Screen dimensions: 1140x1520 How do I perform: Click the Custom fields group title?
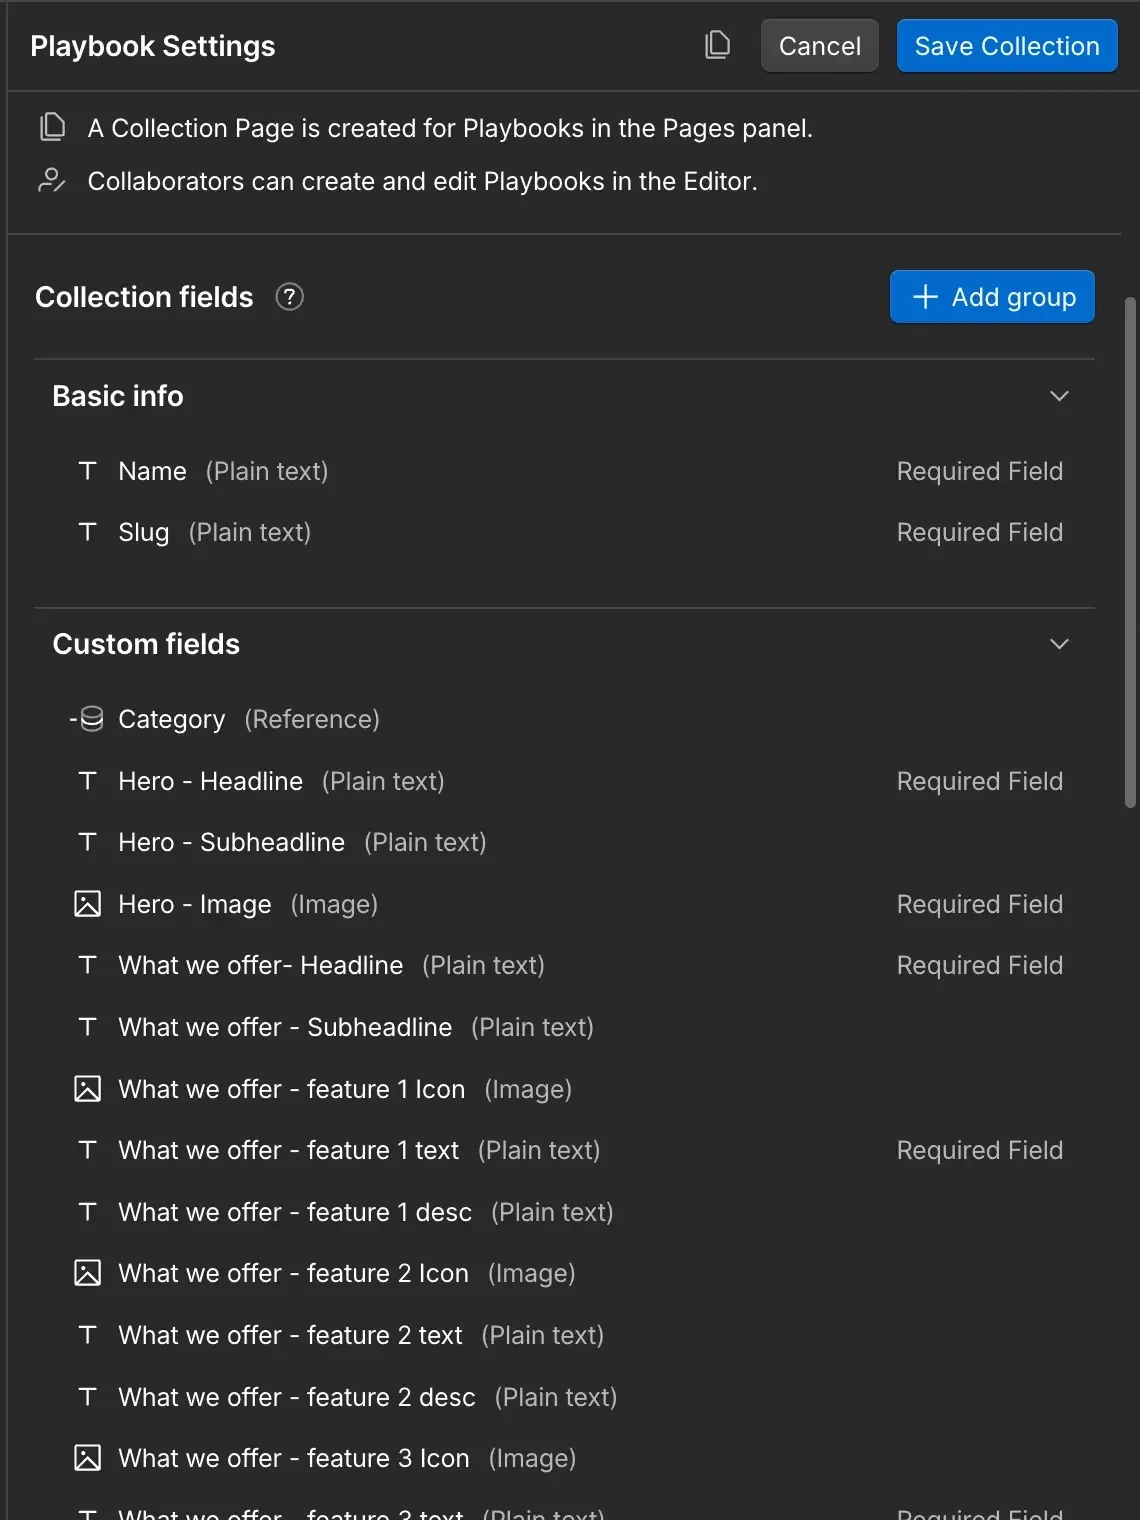coord(146,644)
